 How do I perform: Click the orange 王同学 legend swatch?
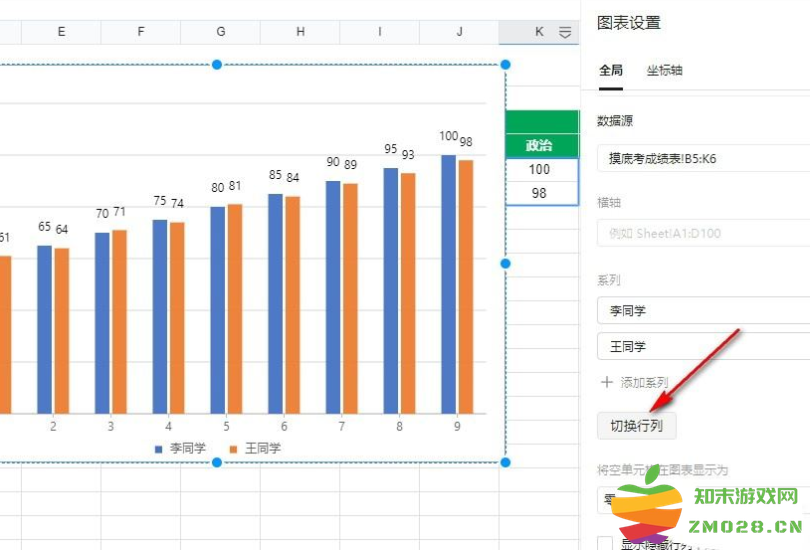click(x=233, y=449)
